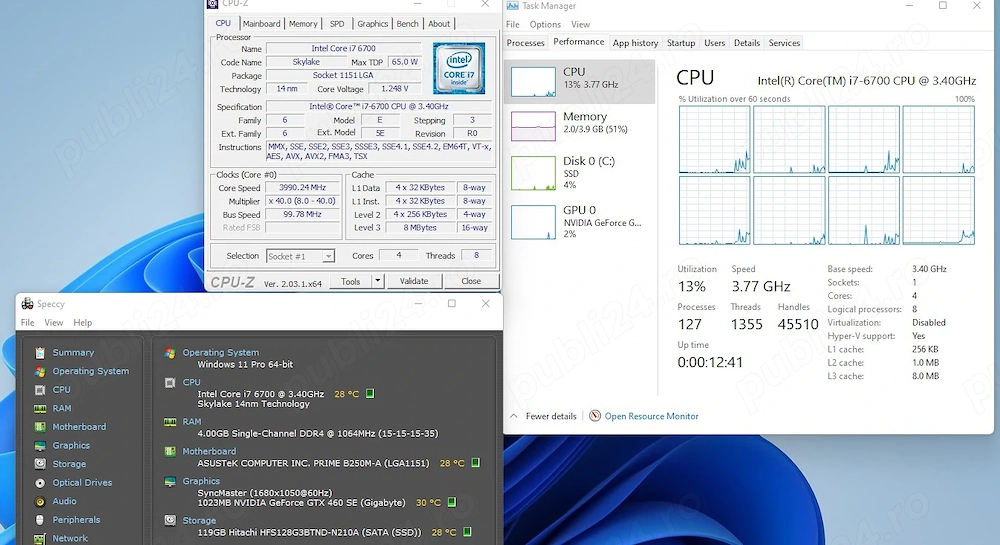Select CPU entry in Task Manager sidebar

point(579,81)
